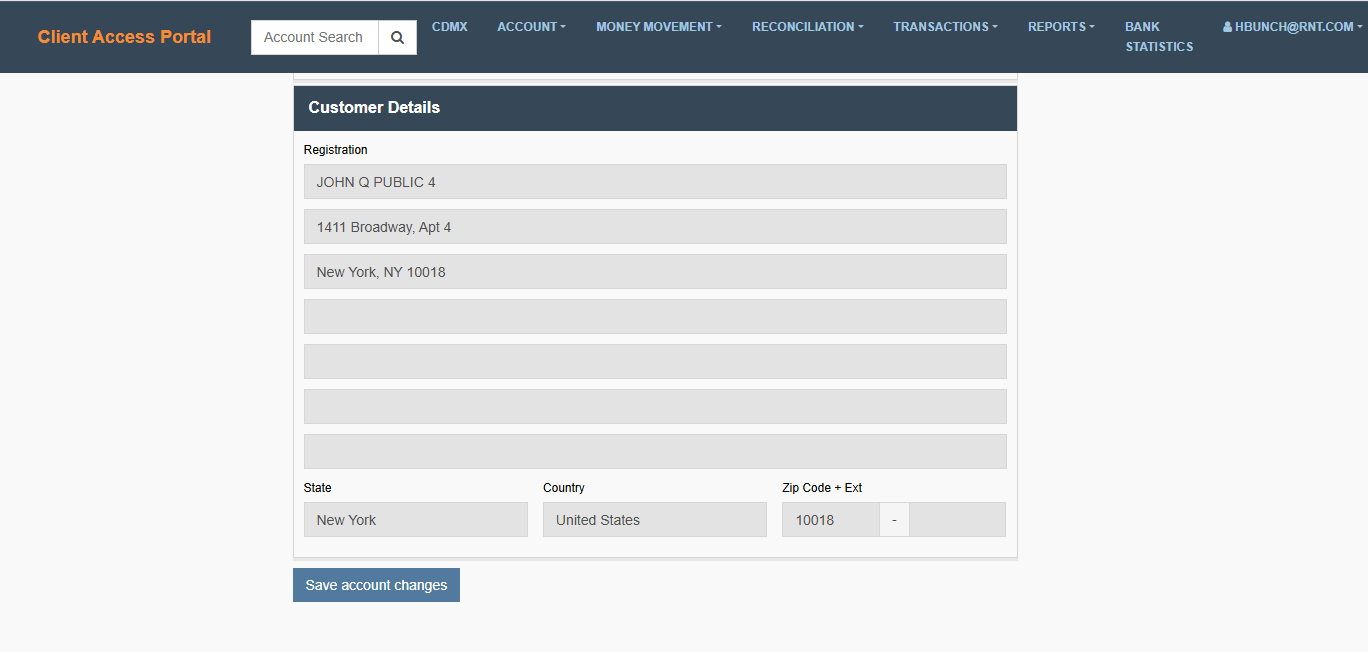
Task: Click the 1411 Broadway, Apt 4 field
Action: click(x=655, y=227)
